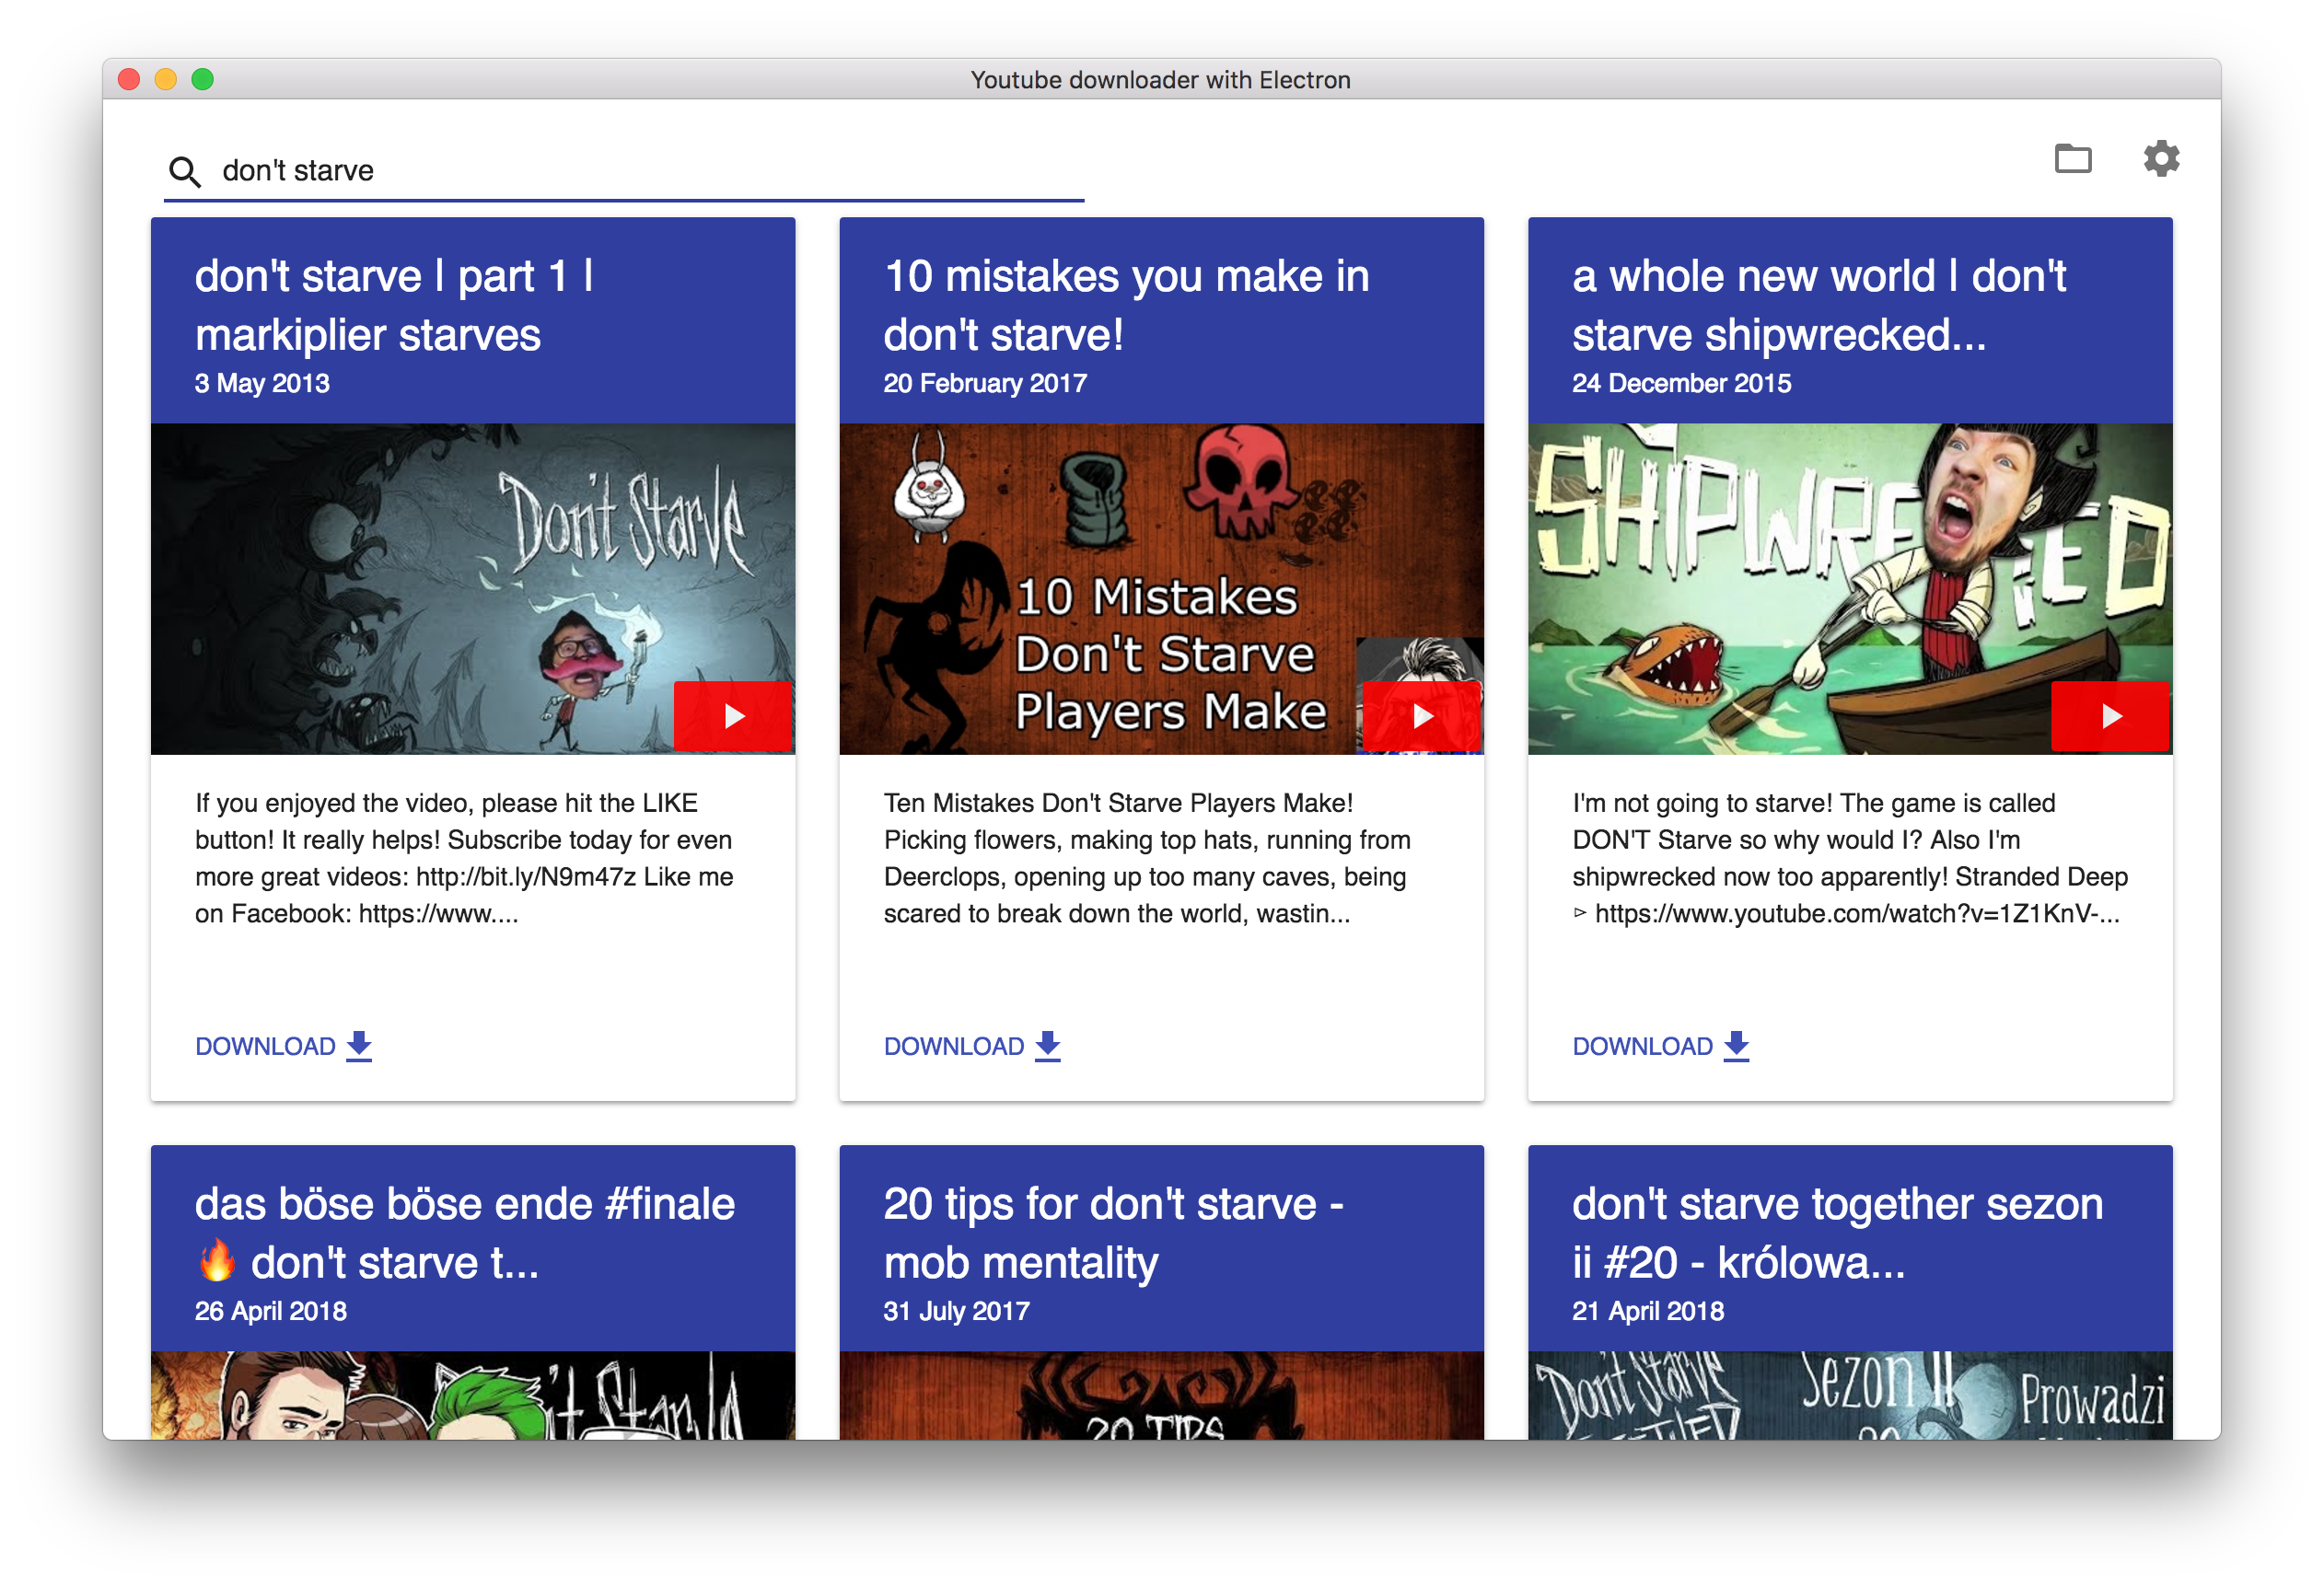The width and height of the screenshot is (2324, 1587).
Task: Click description starting 'If you enjoyed the video'
Action: click(464, 858)
